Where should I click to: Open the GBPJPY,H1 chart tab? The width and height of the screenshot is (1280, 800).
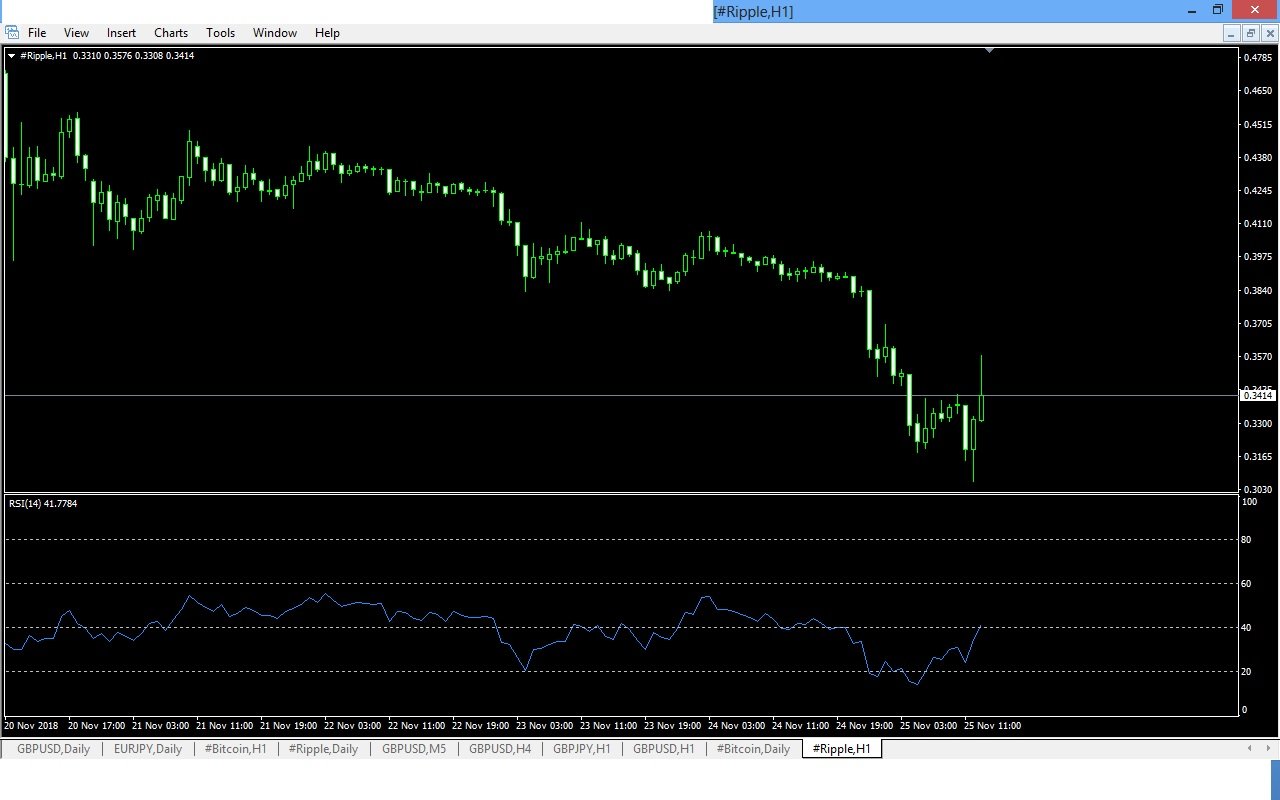click(581, 748)
